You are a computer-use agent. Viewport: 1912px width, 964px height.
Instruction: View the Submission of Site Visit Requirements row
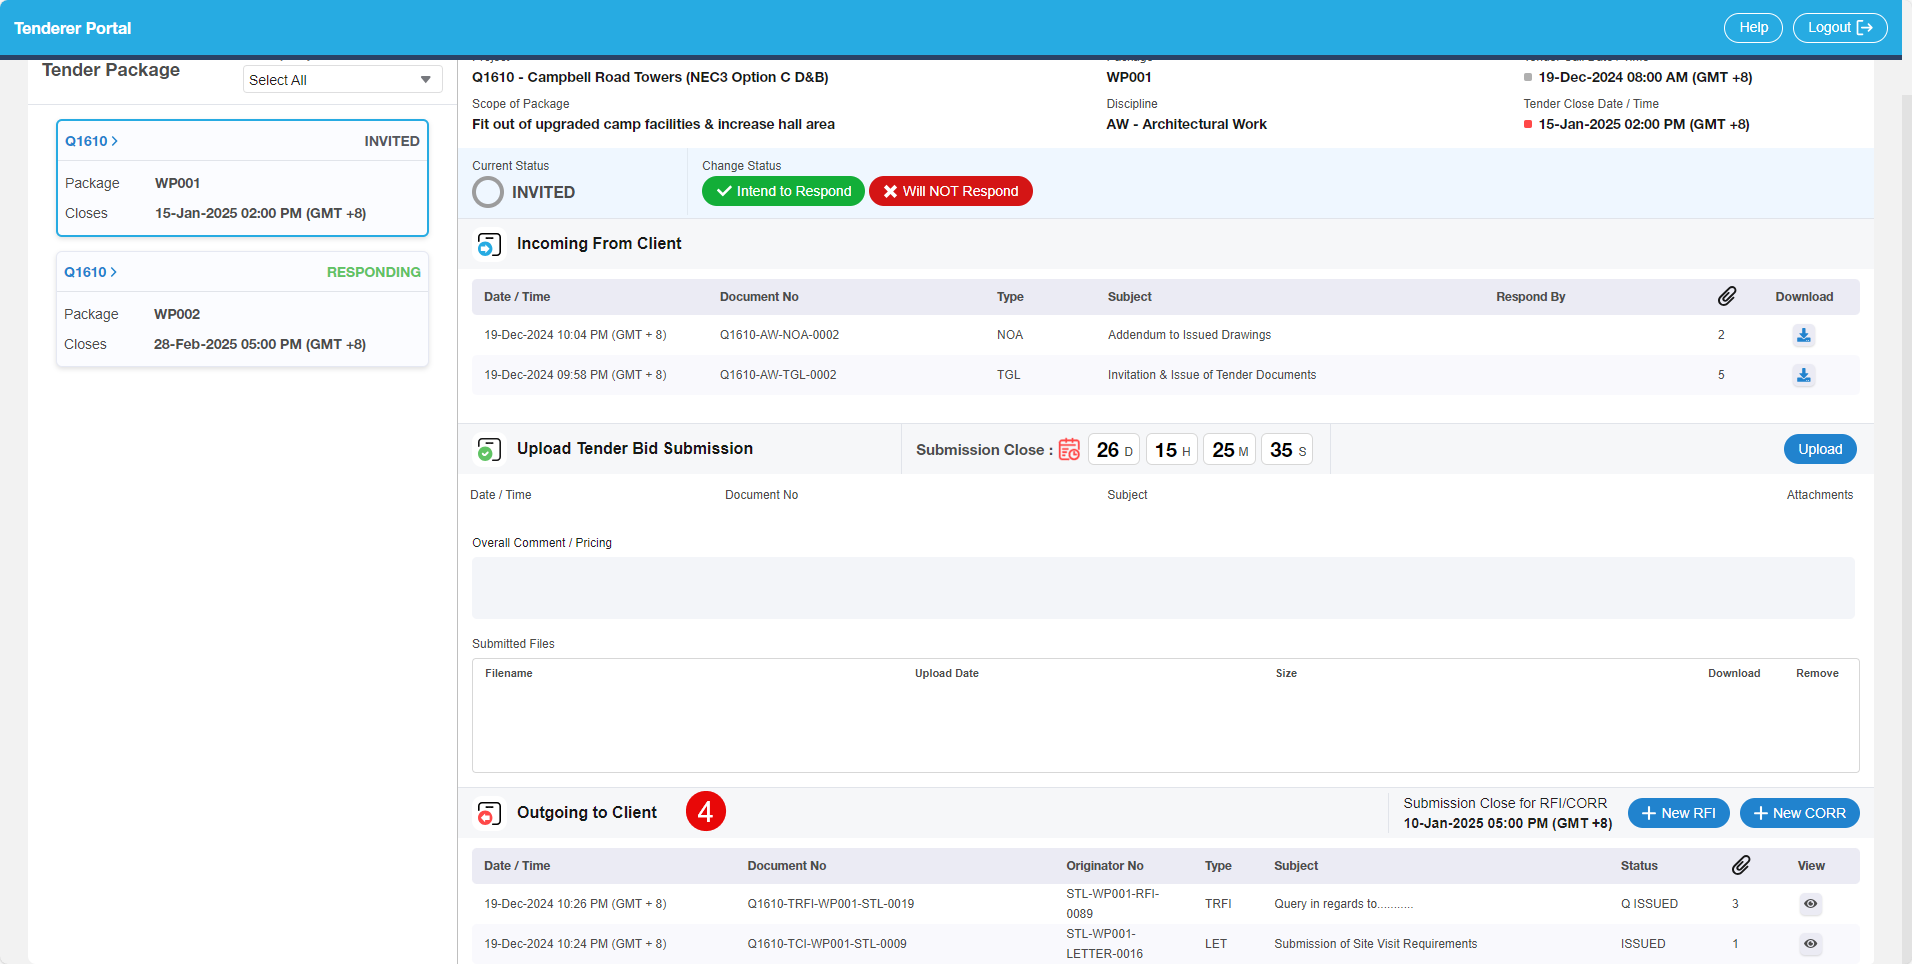1810,944
